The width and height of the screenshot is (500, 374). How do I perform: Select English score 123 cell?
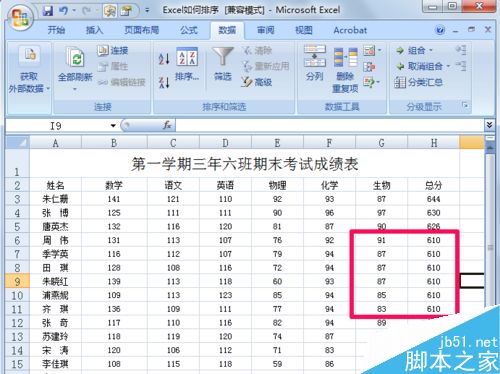click(225, 295)
